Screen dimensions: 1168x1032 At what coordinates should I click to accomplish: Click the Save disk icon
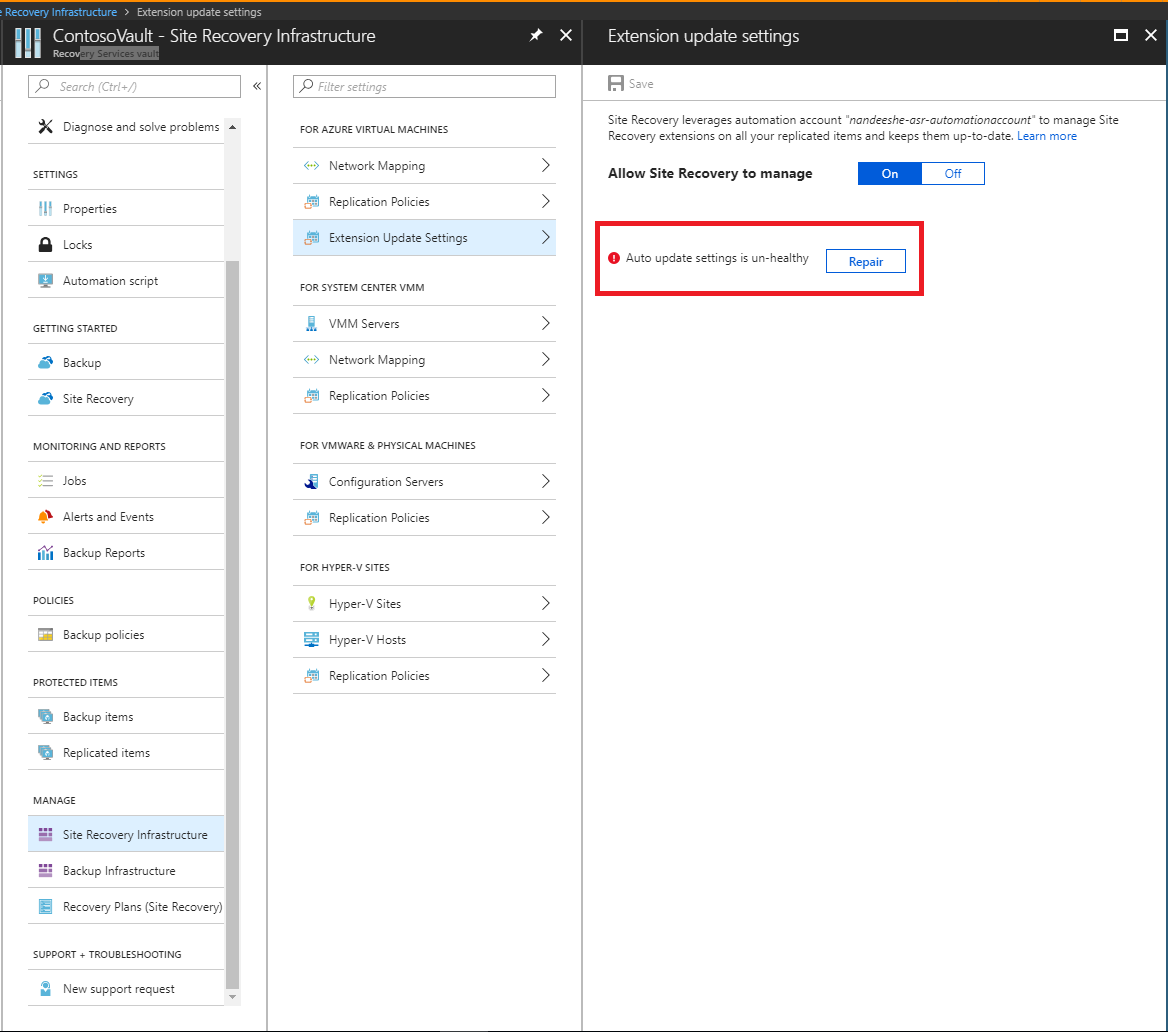coord(615,83)
